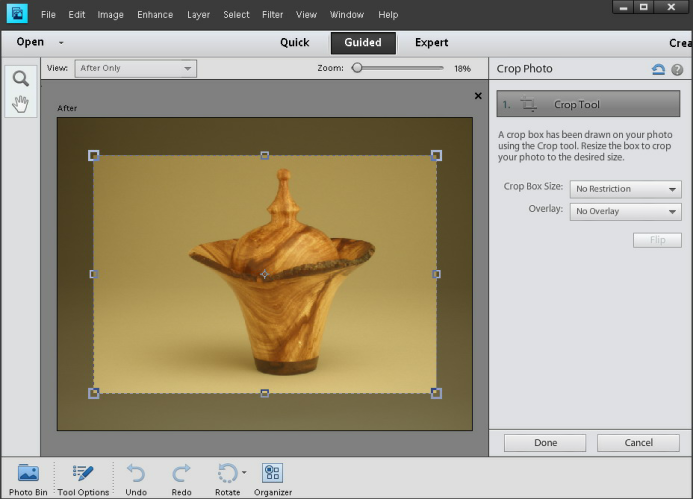693x500 pixels.
Task: Switch to the Expert tab
Action: click(x=432, y=43)
